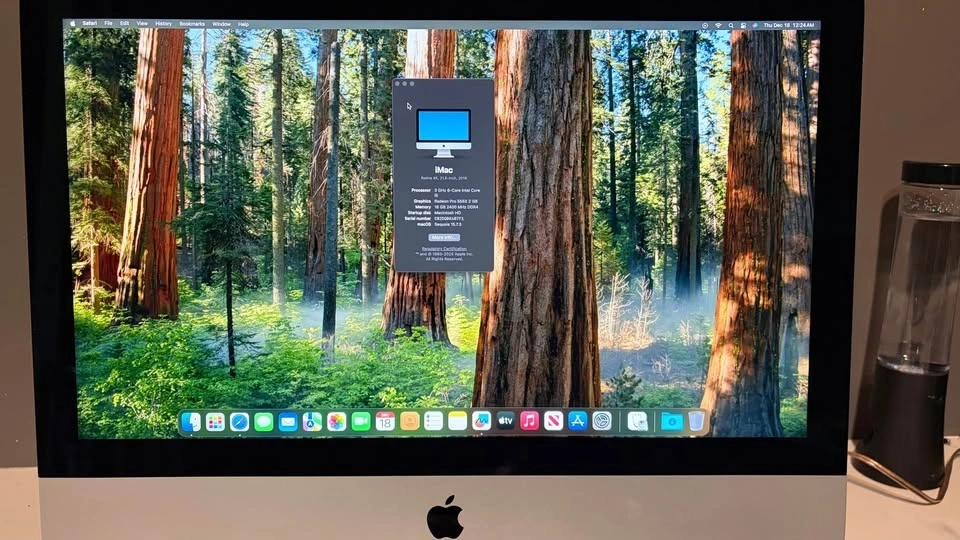Open the Calendar app in dock
The height and width of the screenshot is (540, 960).
(x=385, y=422)
